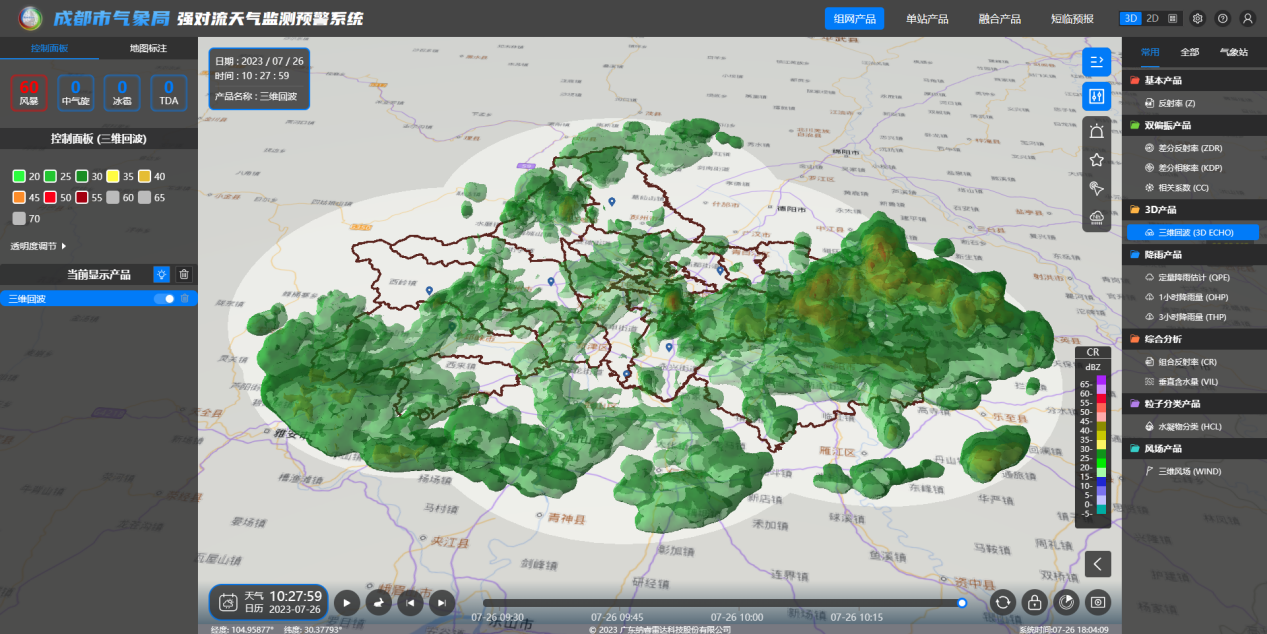Screen dimensions: 1267x634
Task: Select 组合反射率 (CR) product
Action: point(1187,362)
